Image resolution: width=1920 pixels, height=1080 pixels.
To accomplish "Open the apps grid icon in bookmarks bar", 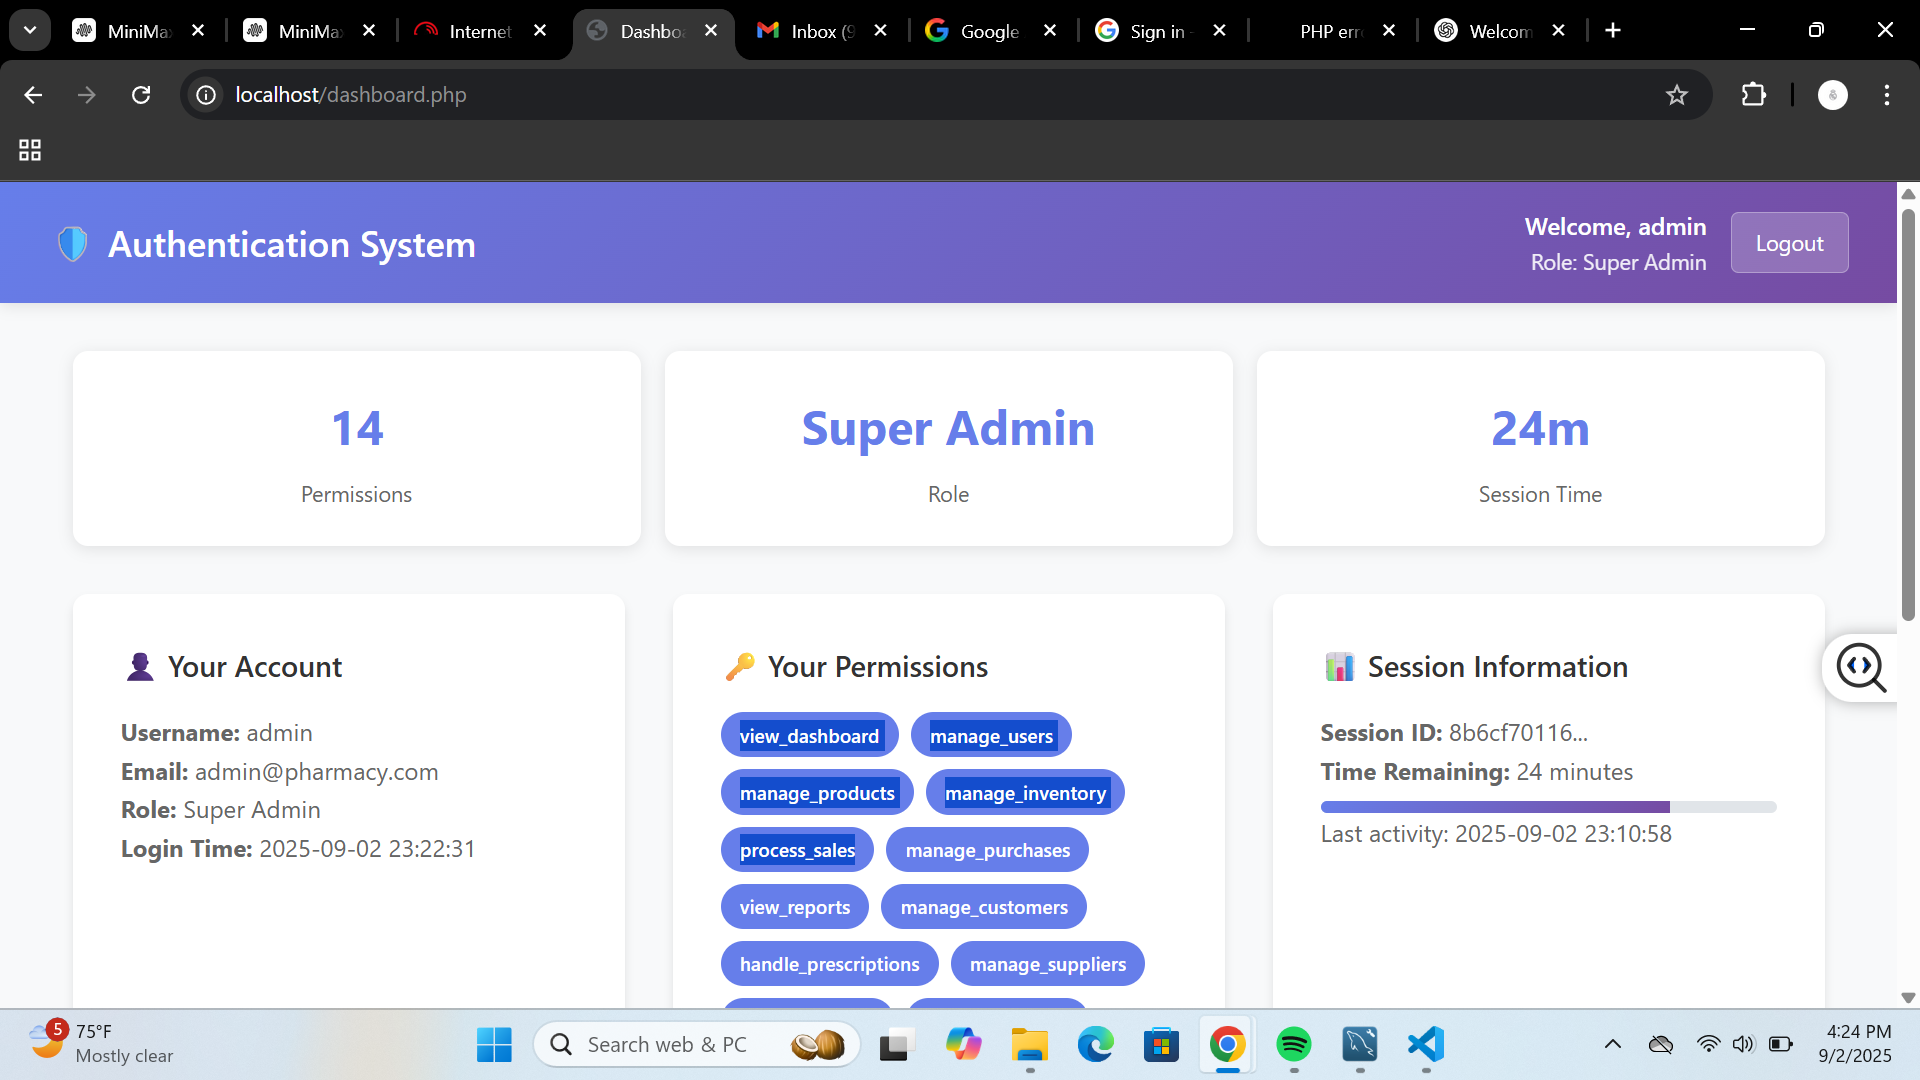I will click(30, 150).
